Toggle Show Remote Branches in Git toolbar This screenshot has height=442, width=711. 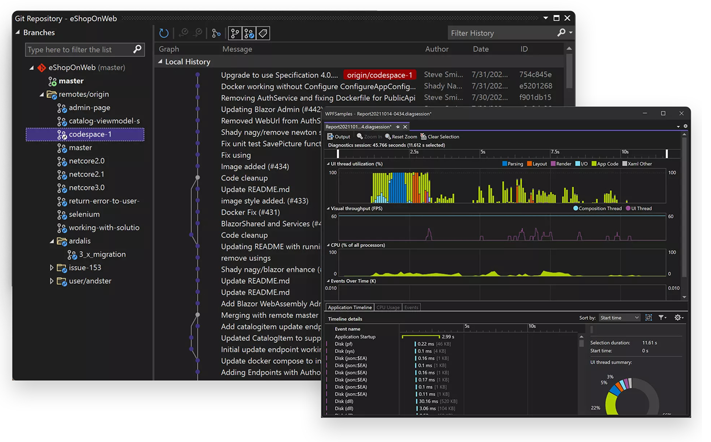[x=248, y=33]
